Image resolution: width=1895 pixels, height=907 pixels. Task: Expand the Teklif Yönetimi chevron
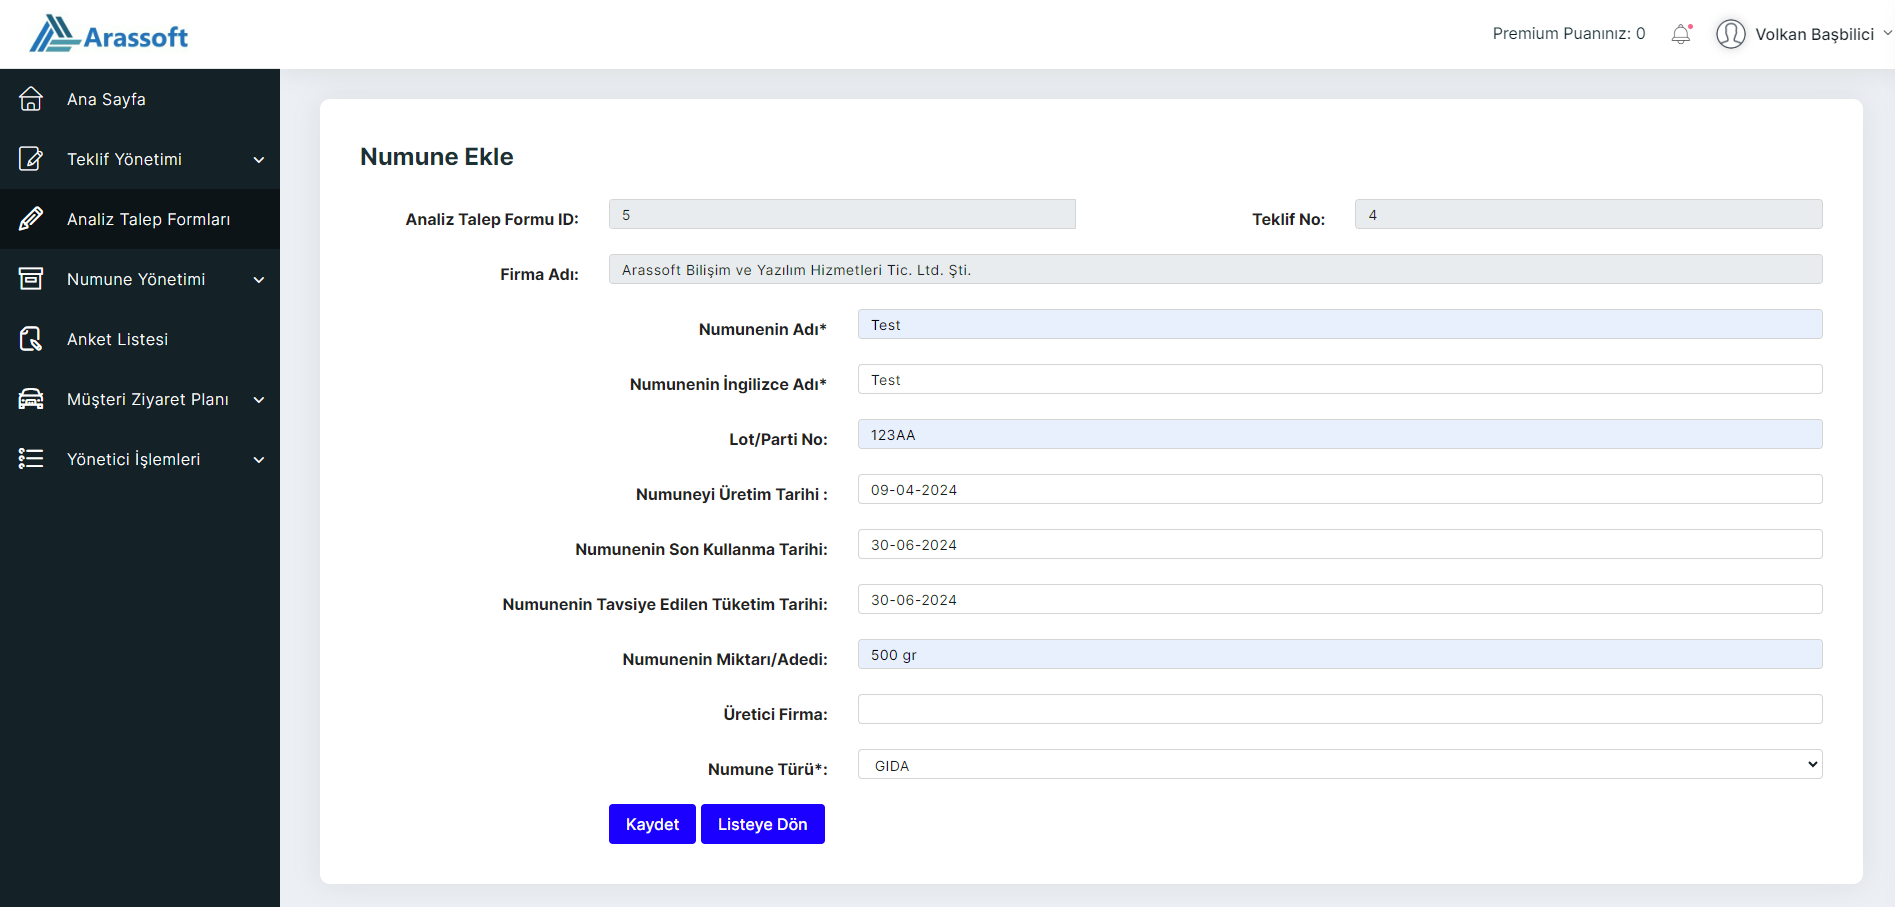[259, 160]
